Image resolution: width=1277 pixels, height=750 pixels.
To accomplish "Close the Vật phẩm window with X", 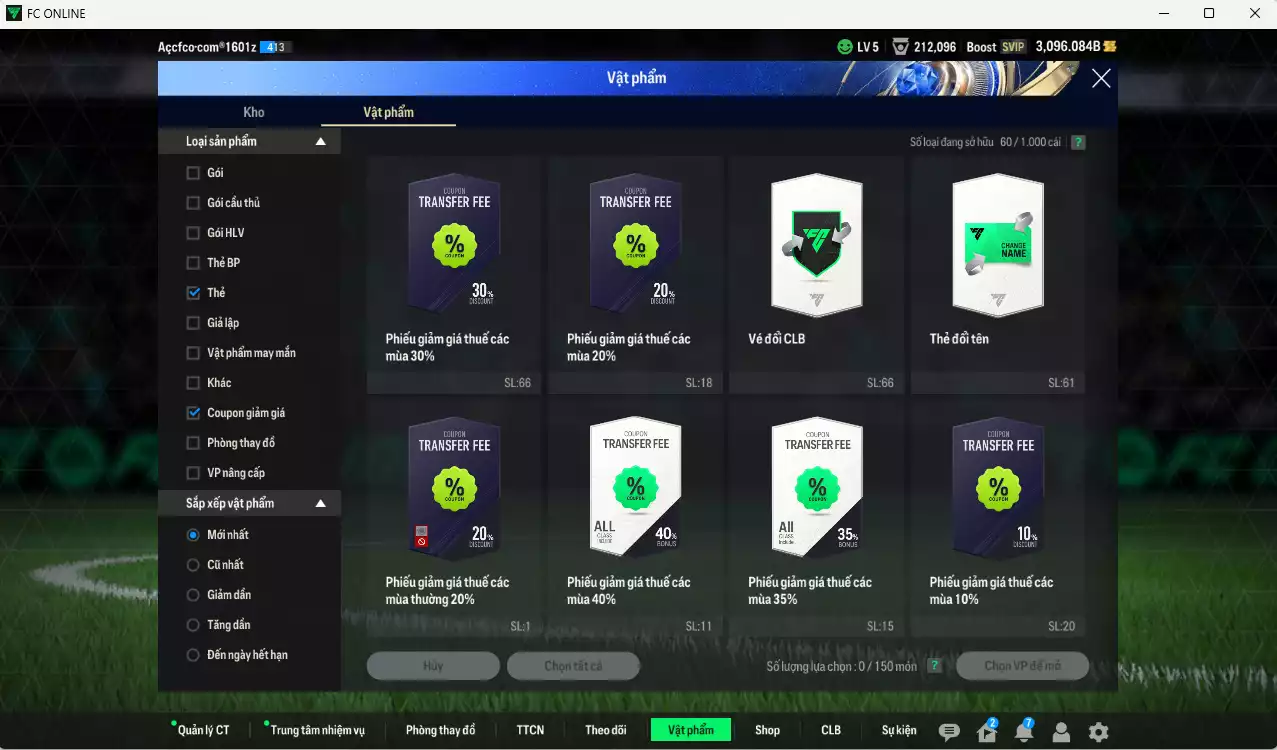I will coord(1101,79).
